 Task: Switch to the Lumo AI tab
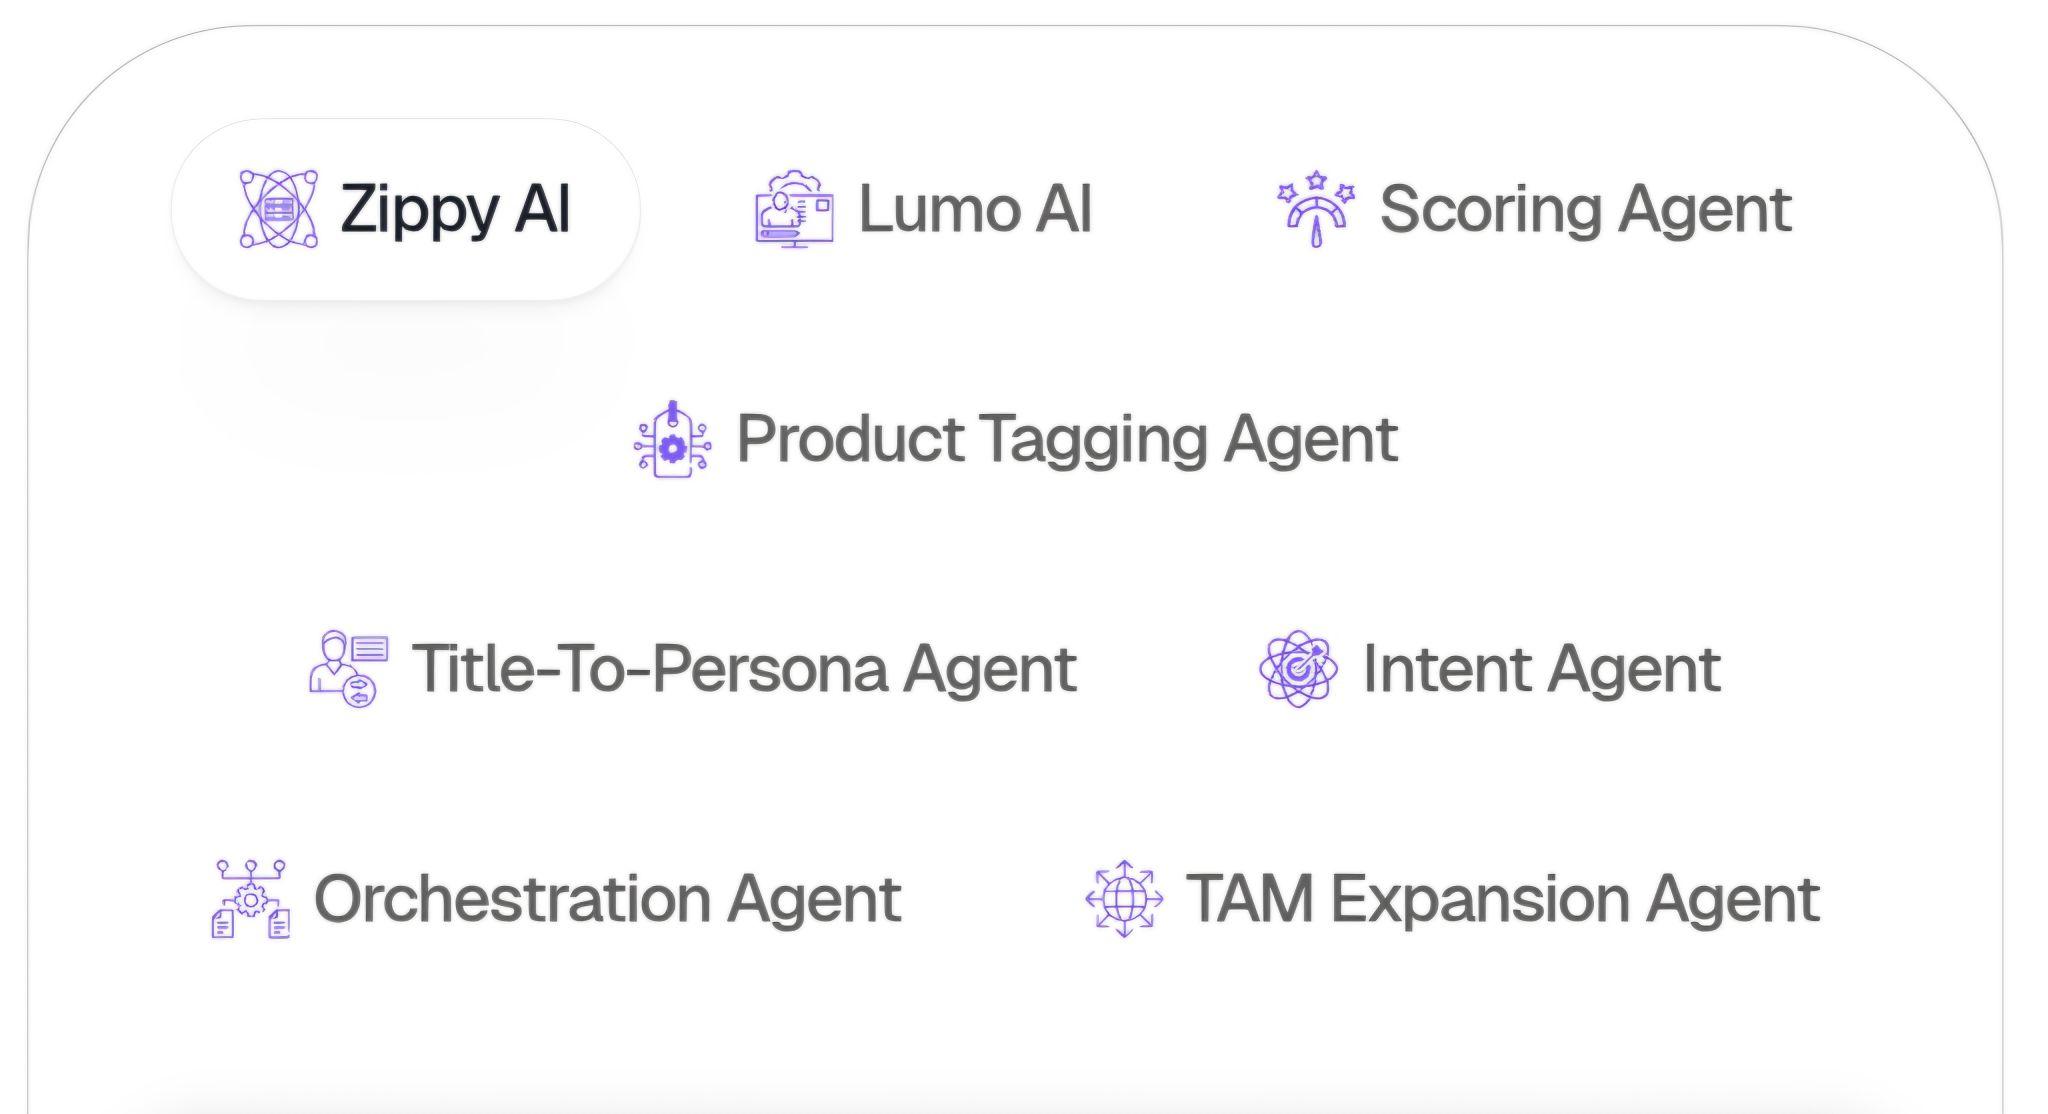923,209
